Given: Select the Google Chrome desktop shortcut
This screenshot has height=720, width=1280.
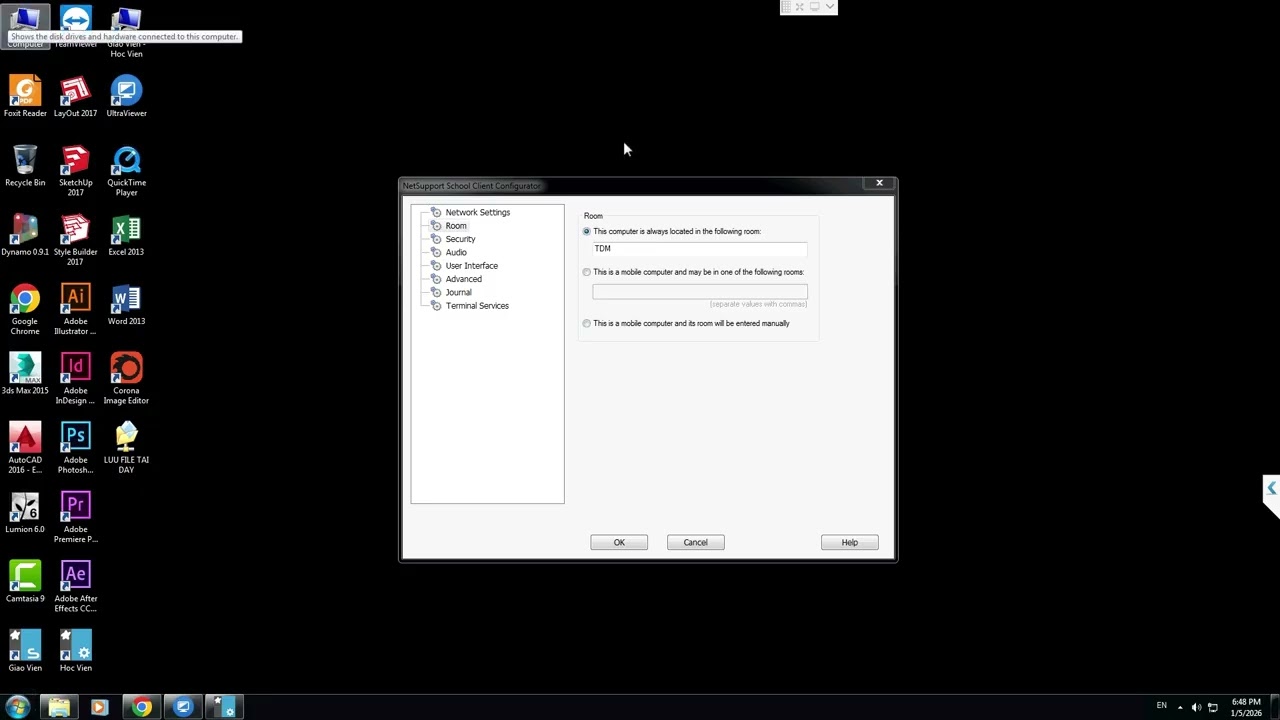Looking at the screenshot, I should pyautogui.click(x=25, y=310).
